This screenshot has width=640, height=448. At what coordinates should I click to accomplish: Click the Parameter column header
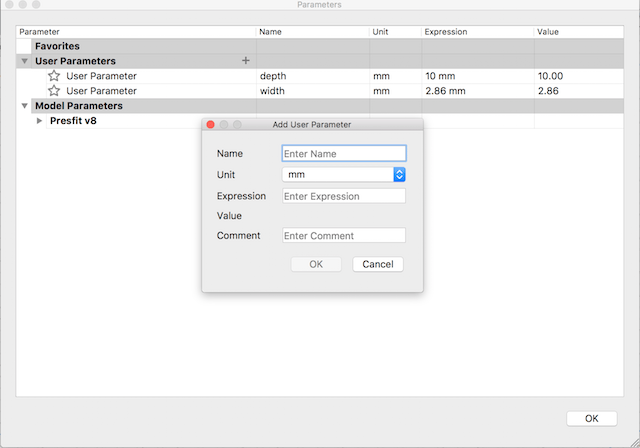coord(136,32)
